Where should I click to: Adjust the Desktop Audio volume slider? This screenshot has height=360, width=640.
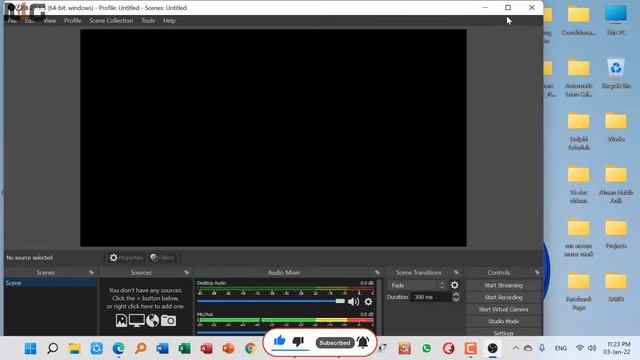pyautogui.click(x=271, y=301)
